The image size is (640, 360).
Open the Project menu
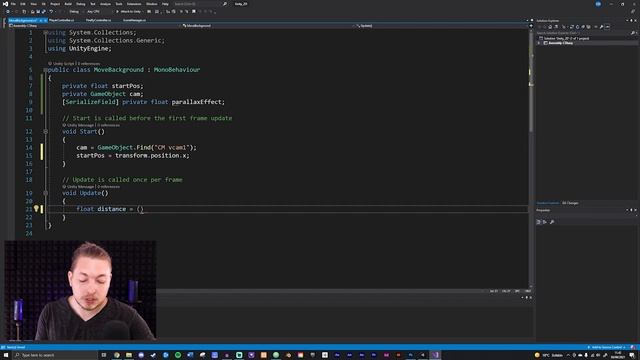pos(55,4)
